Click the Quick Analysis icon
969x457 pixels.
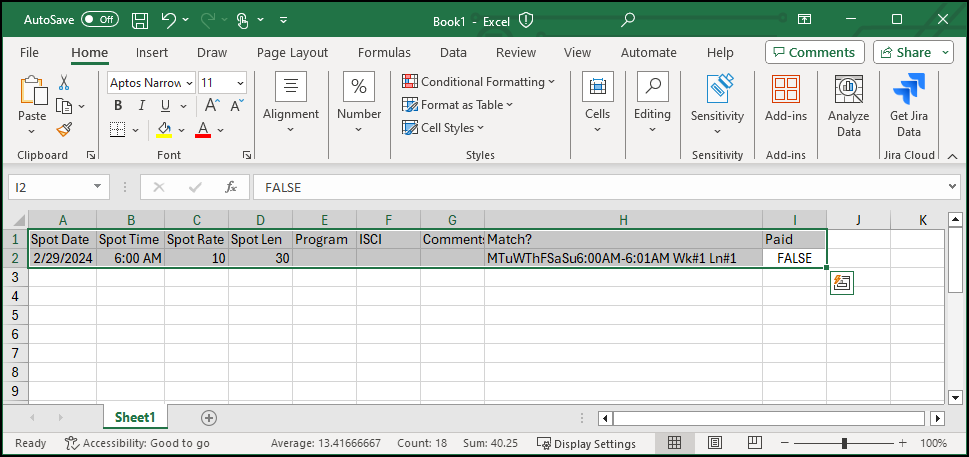click(x=842, y=283)
